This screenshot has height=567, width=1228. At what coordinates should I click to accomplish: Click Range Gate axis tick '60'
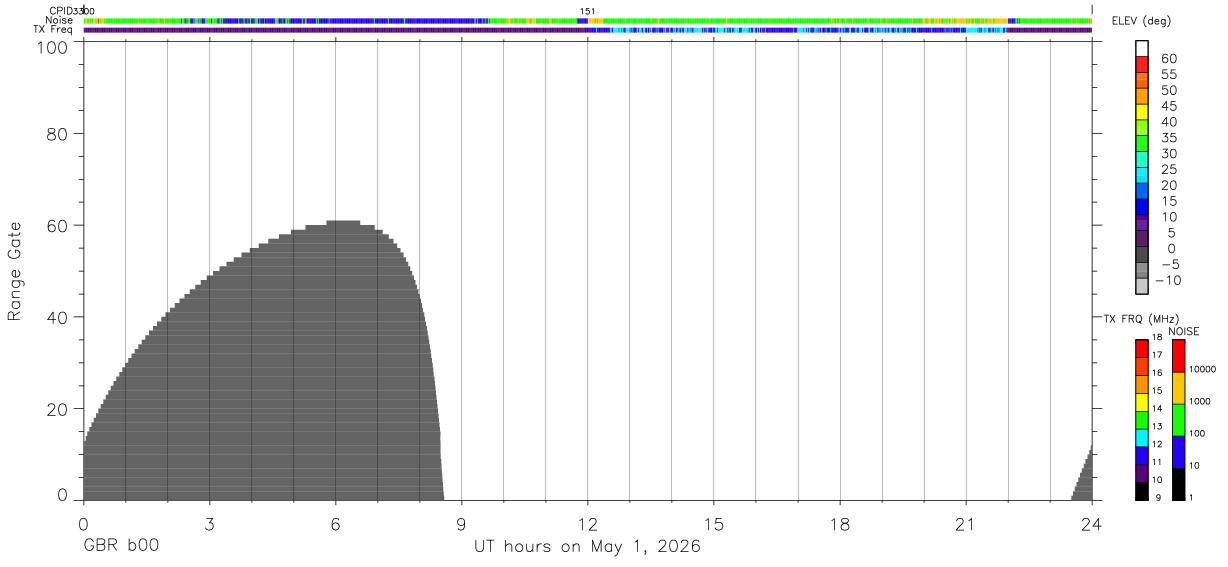tap(57, 225)
